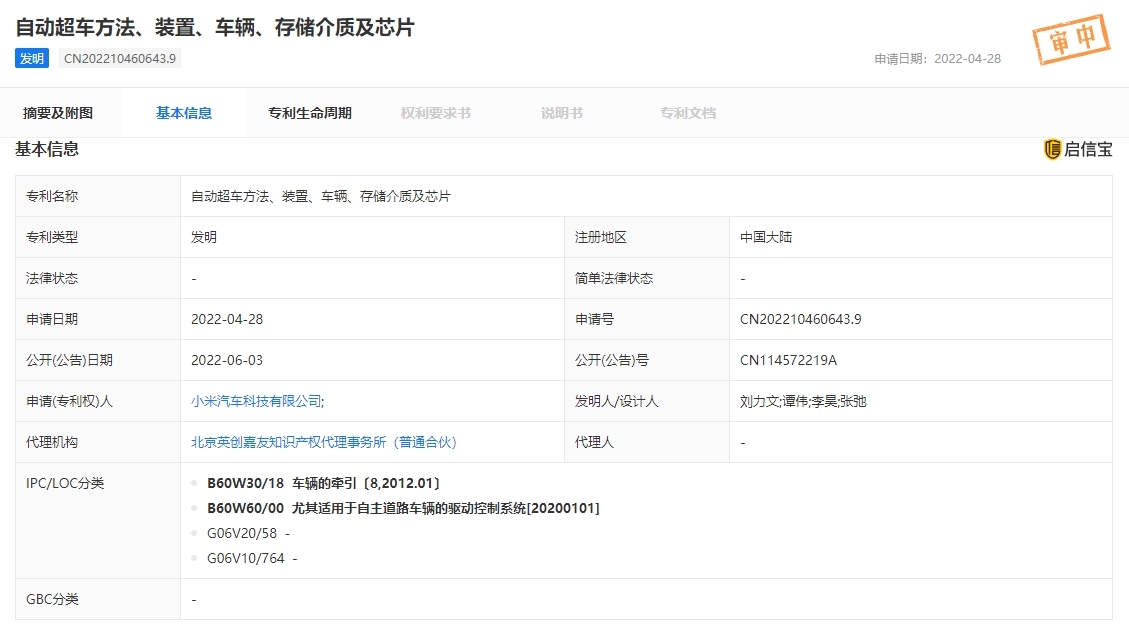
Task: Click the 法律状态 row label
Action: click(x=52, y=278)
